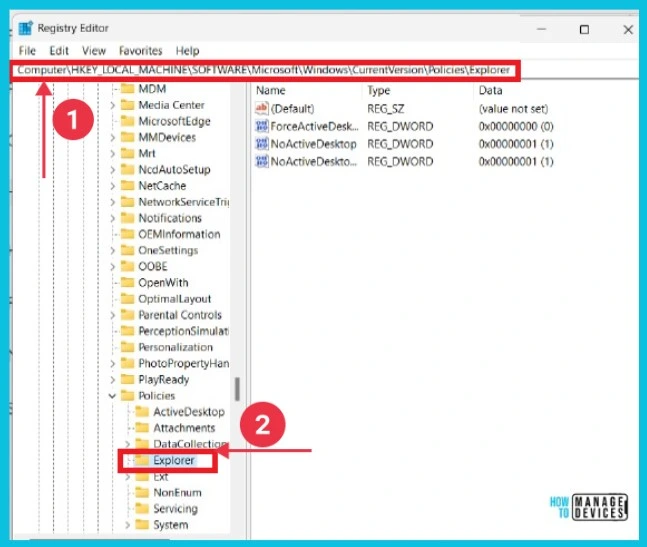Collapse the Policies key

point(112,396)
